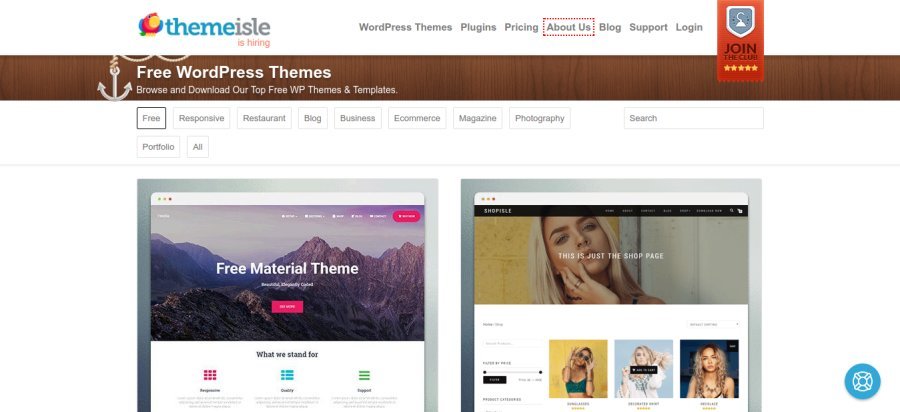Filter by Photography themes
Image resolution: width=900 pixels, height=412 pixels.
click(540, 118)
